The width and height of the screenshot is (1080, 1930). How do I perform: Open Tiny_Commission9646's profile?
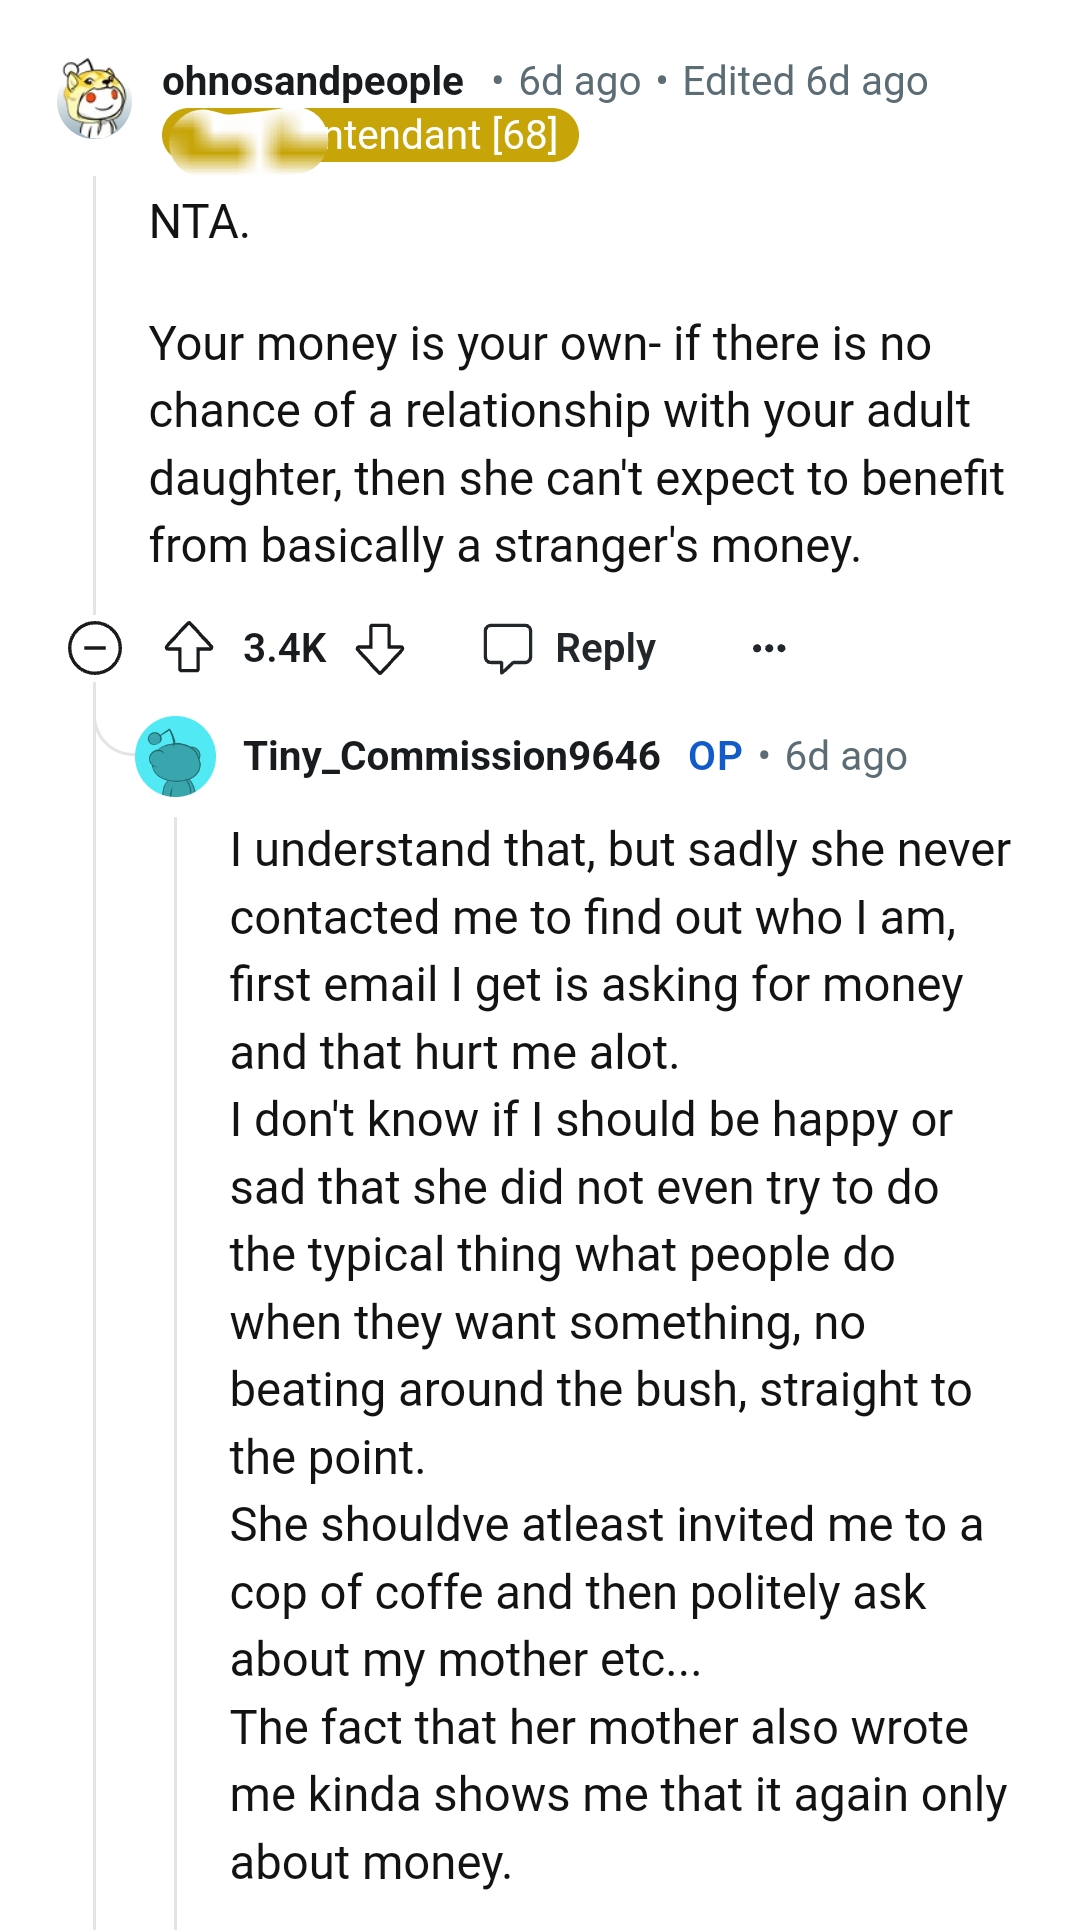pyautogui.click(x=455, y=757)
